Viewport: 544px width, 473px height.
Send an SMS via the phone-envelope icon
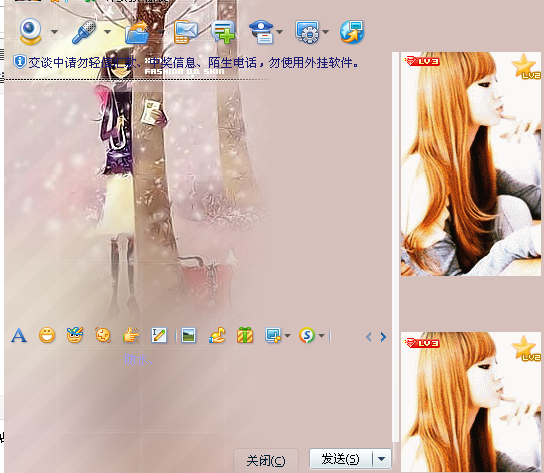186,32
